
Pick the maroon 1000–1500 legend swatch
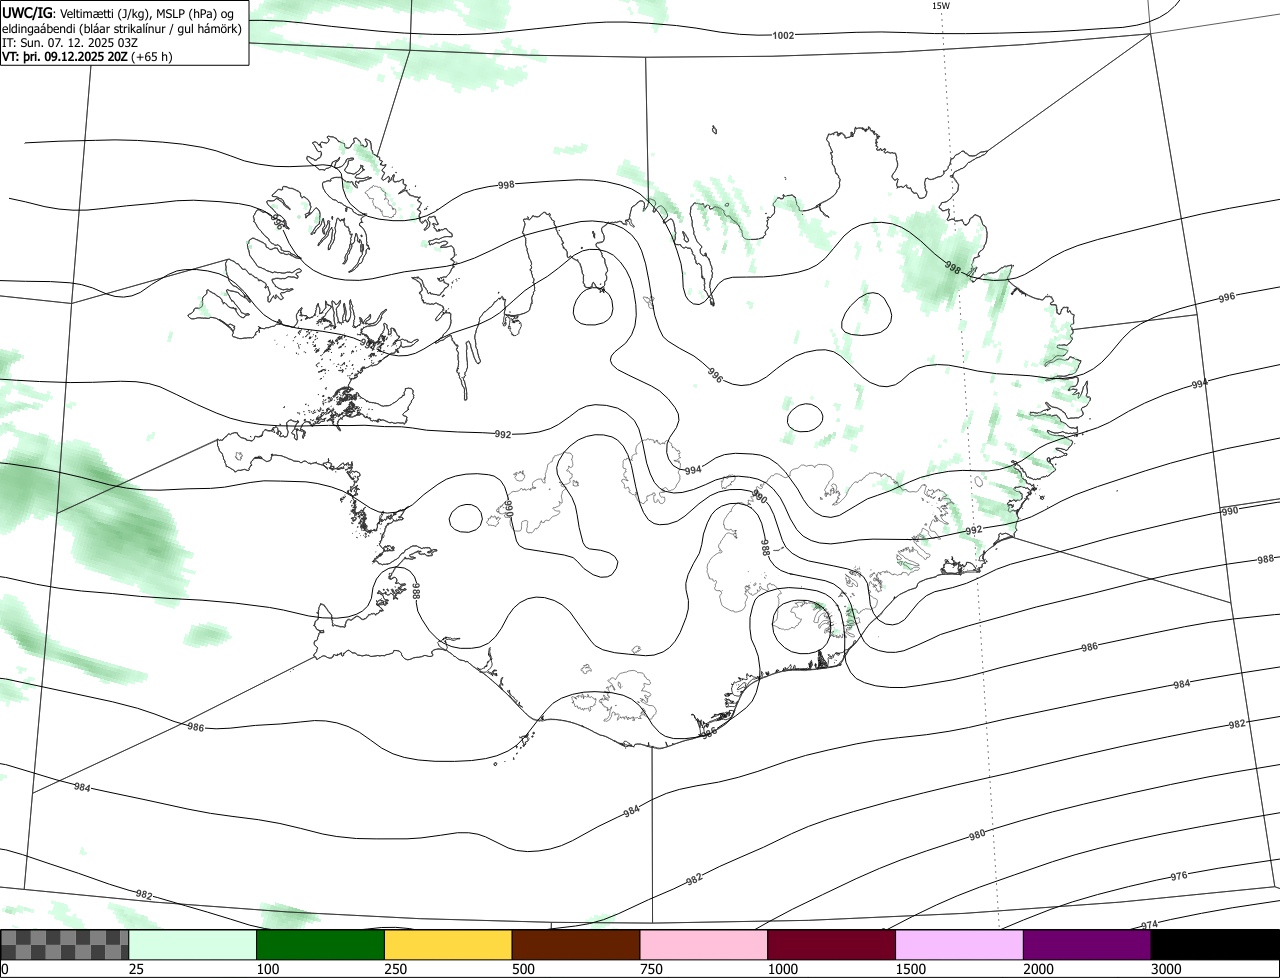pyautogui.click(x=832, y=945)
